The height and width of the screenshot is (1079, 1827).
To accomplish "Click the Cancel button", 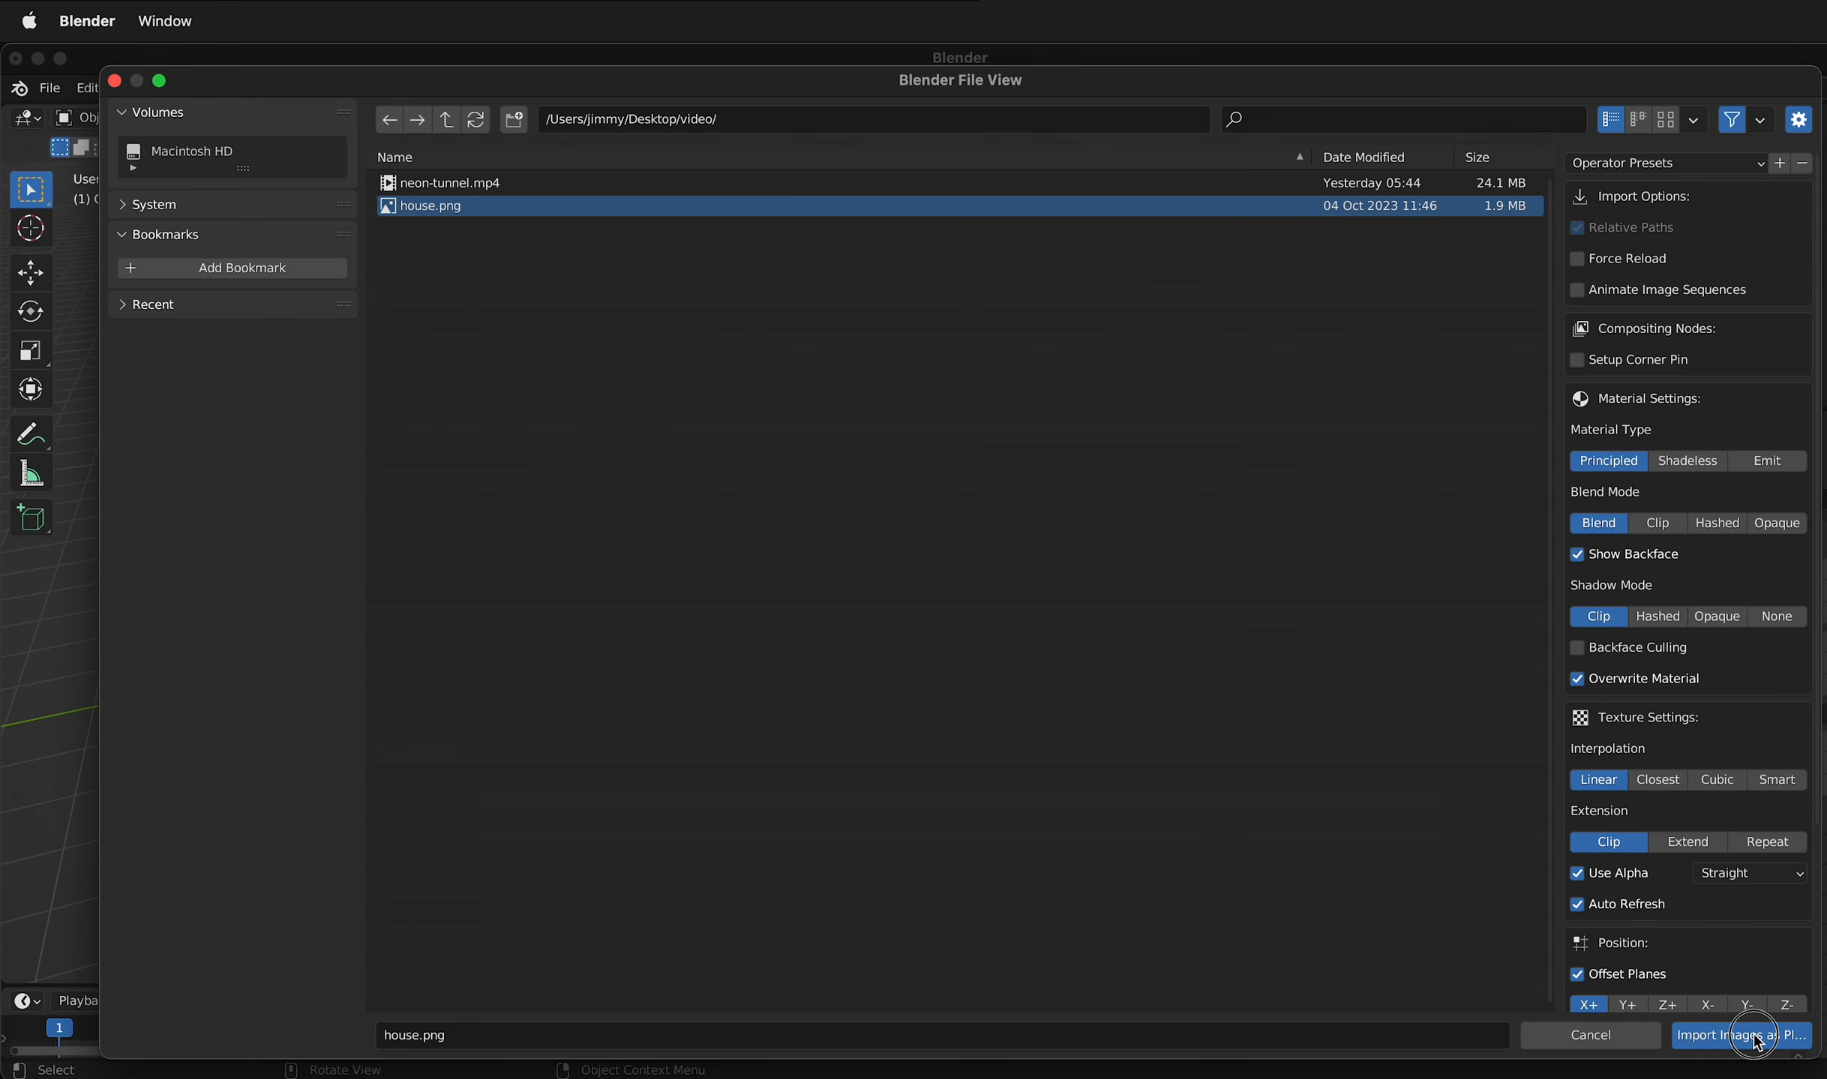I will coord(1591,1035).
